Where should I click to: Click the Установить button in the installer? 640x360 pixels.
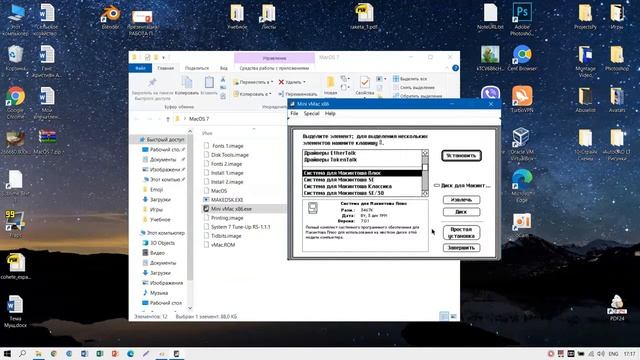pyautogui.click(x=461, y=156)
